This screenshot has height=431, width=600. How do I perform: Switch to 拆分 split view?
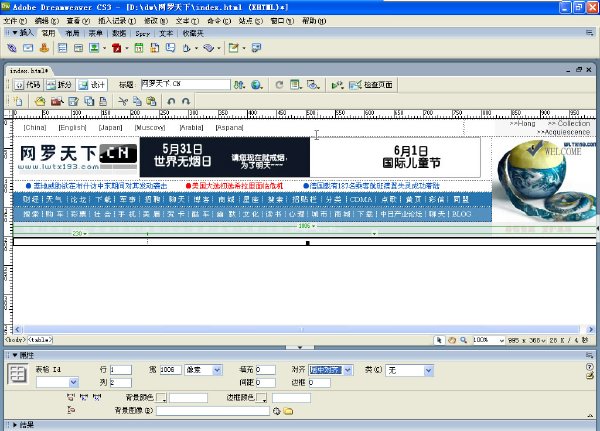(59, 85)
